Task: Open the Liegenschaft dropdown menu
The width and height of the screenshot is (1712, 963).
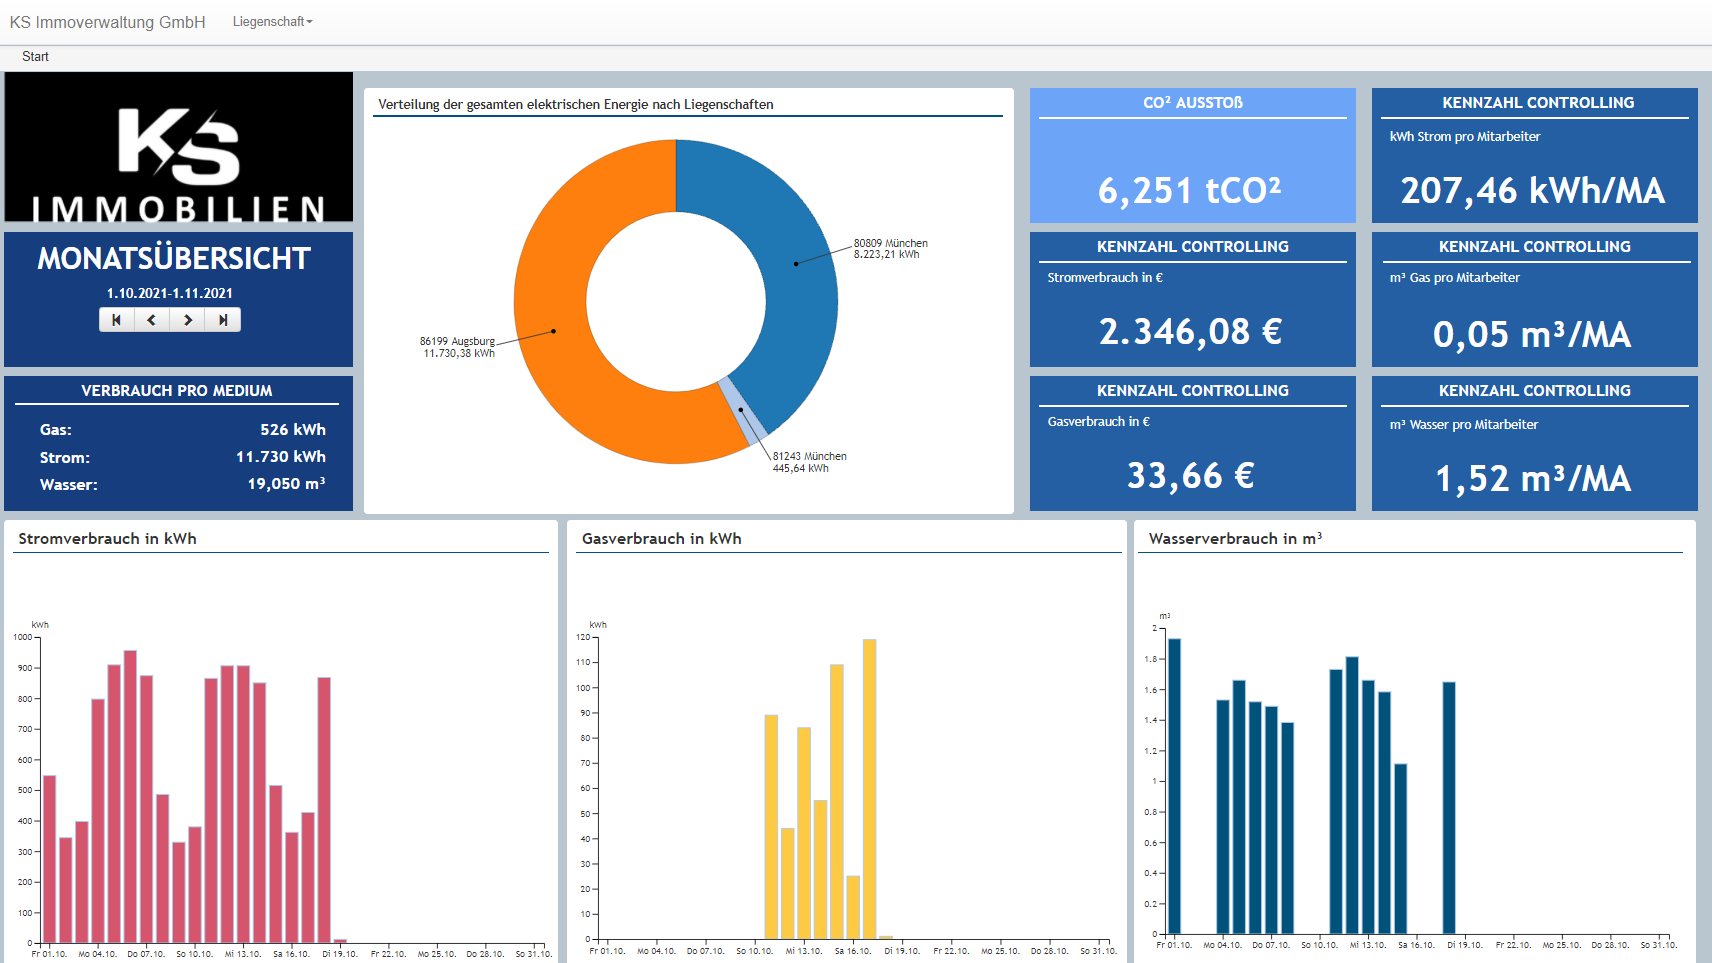Action: 272,22
